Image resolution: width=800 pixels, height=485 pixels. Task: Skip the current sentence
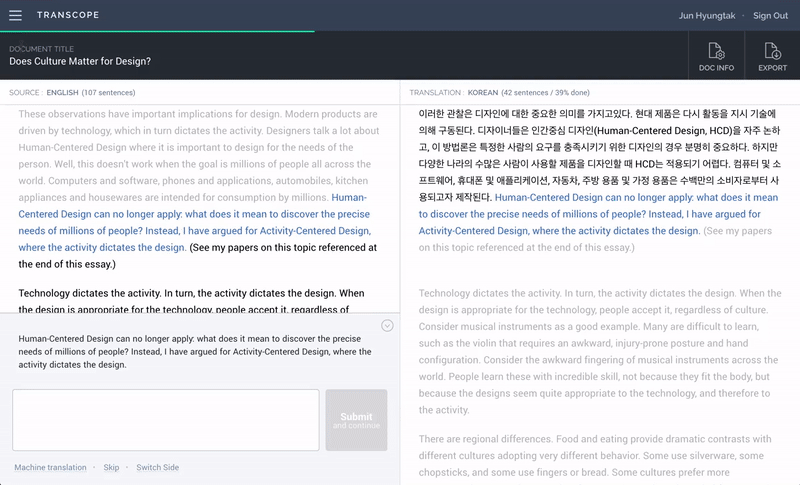tap(111, 468)
